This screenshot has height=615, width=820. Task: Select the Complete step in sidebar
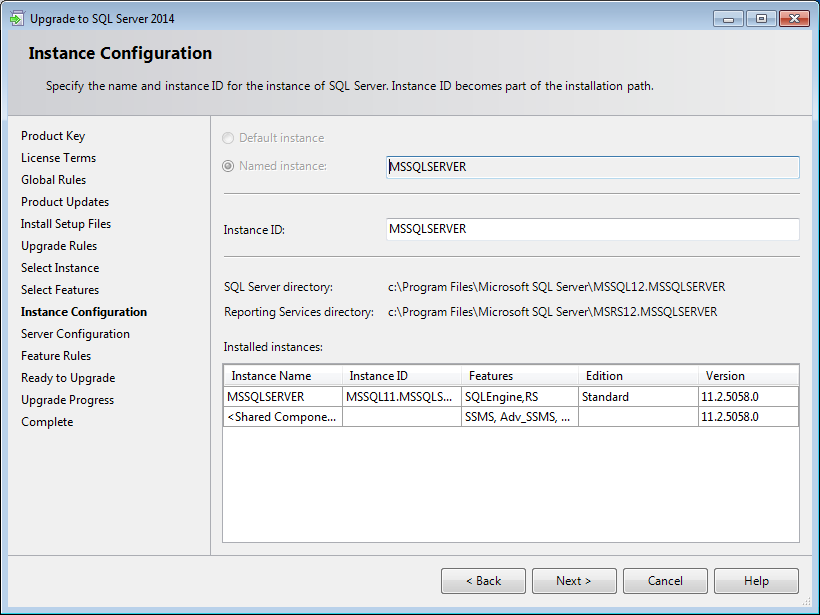coord(47,422)
